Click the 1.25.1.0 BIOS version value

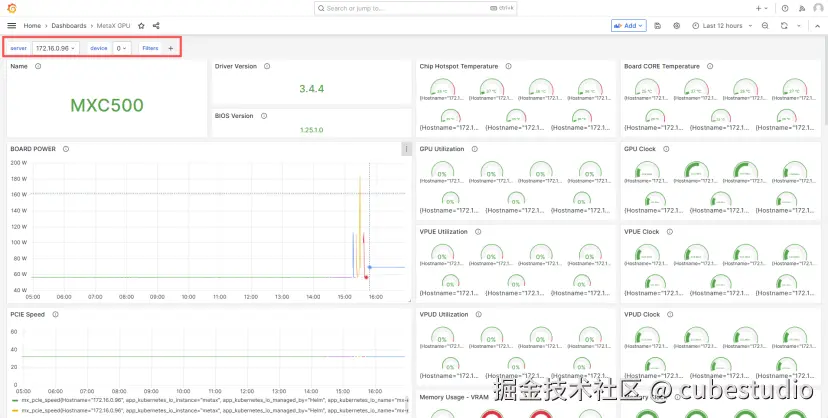point(312,129)
